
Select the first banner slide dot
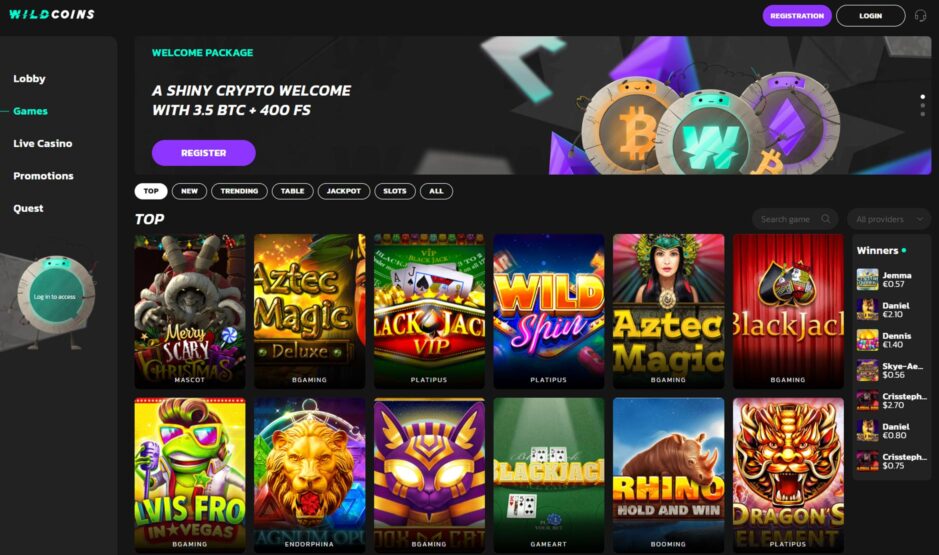tap(923, 96)
